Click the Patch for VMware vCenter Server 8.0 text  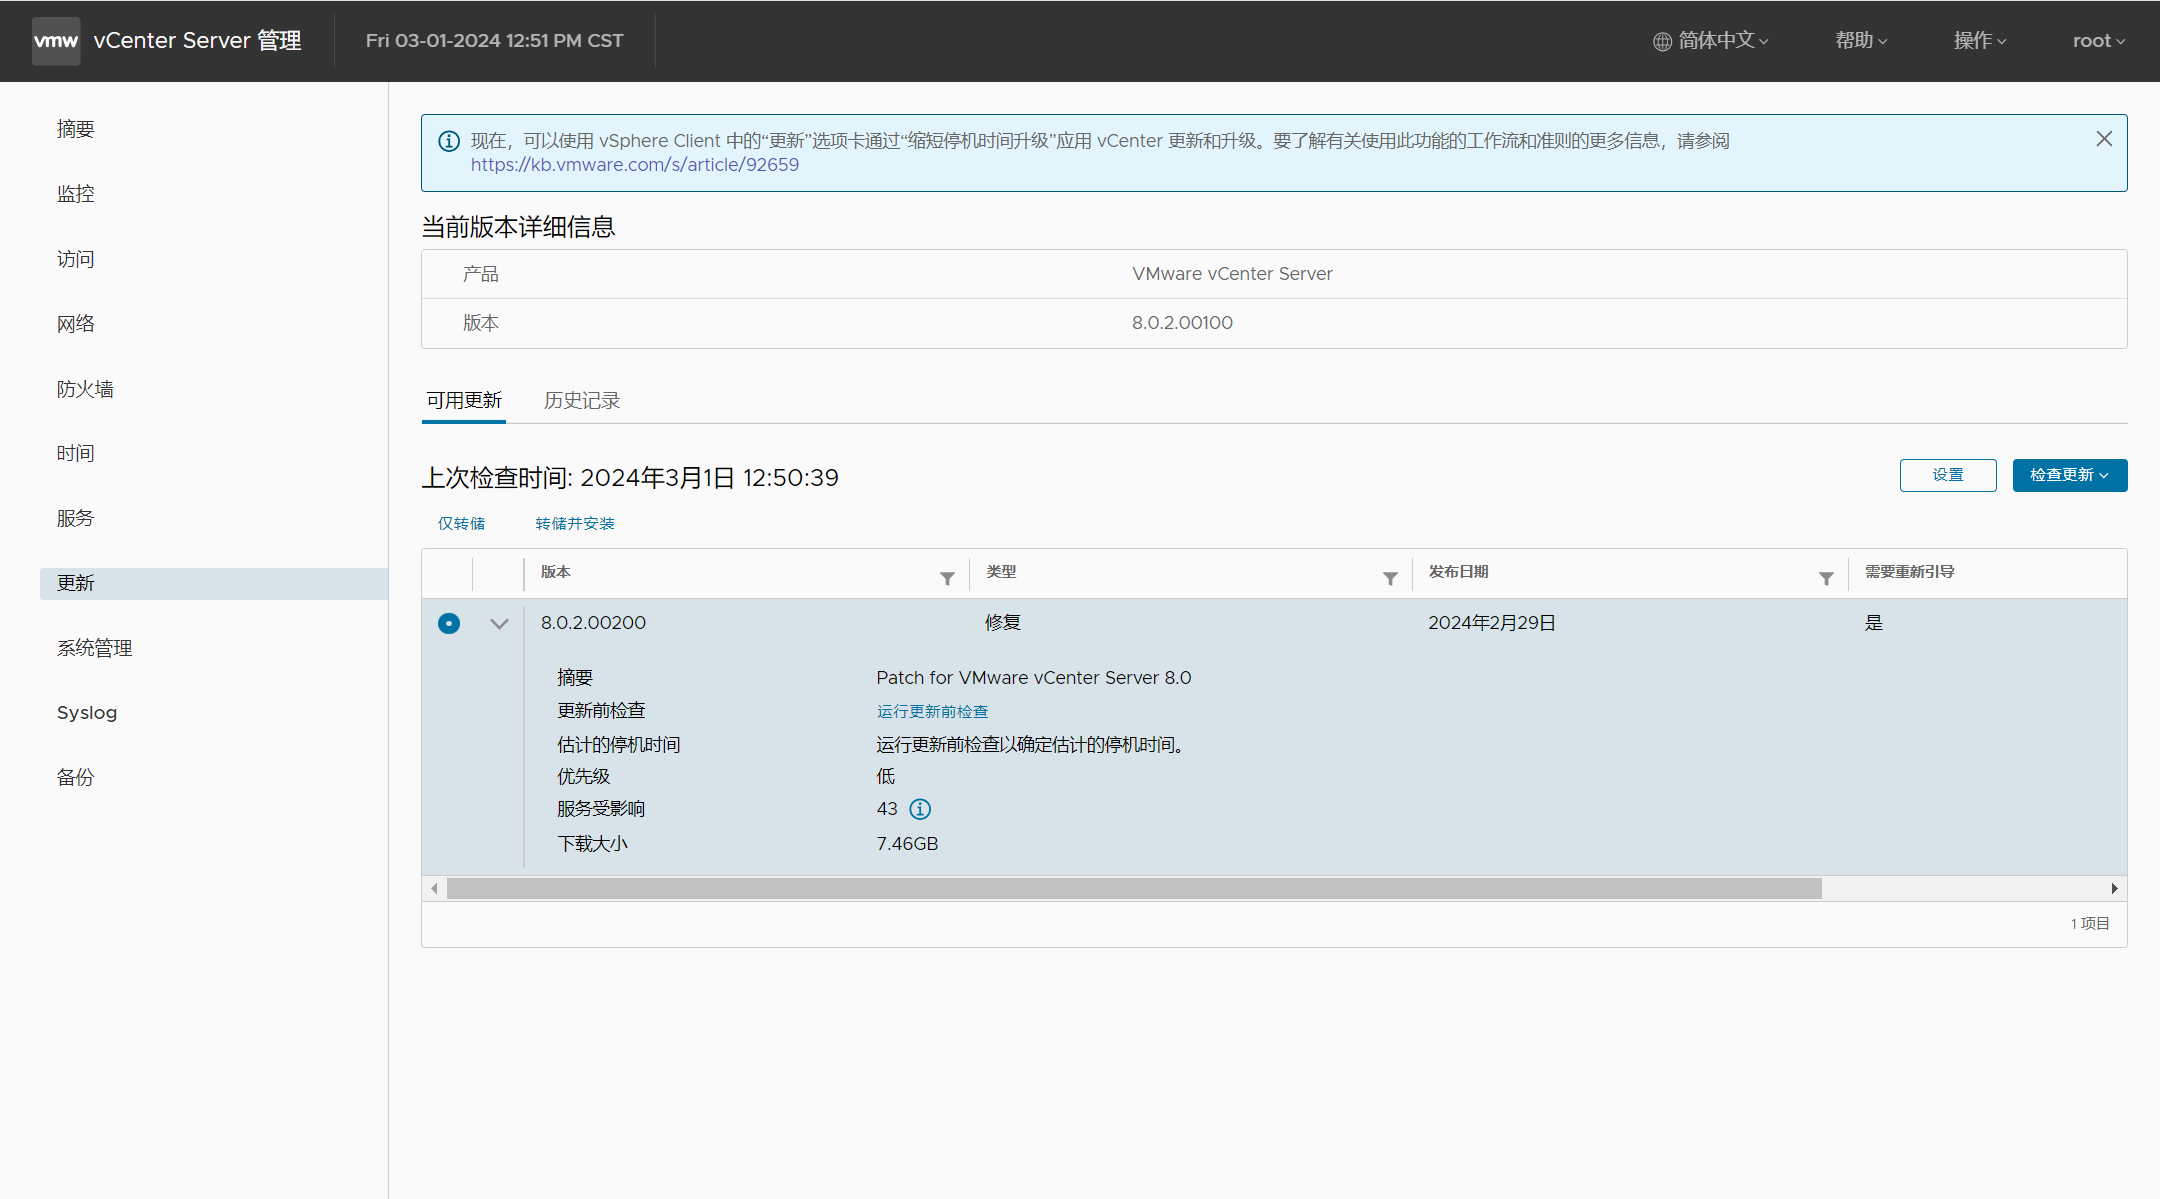point(1034,678)
